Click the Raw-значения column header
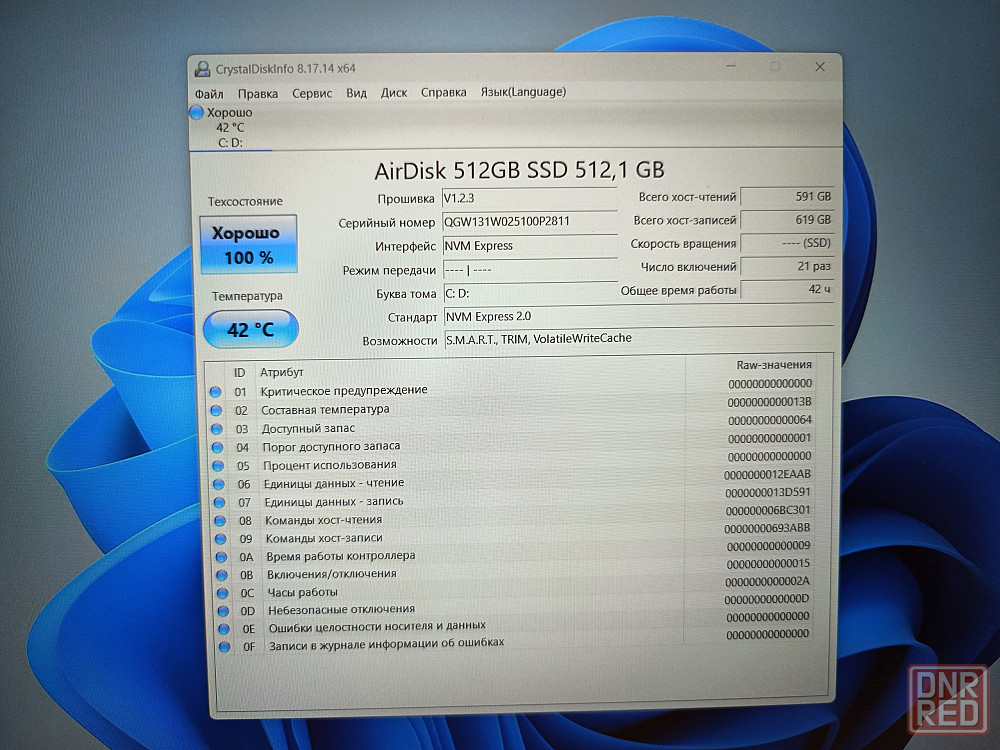The height and width of the screenshot is (750, 1000). pyautogui.click(x=773, y=365)
